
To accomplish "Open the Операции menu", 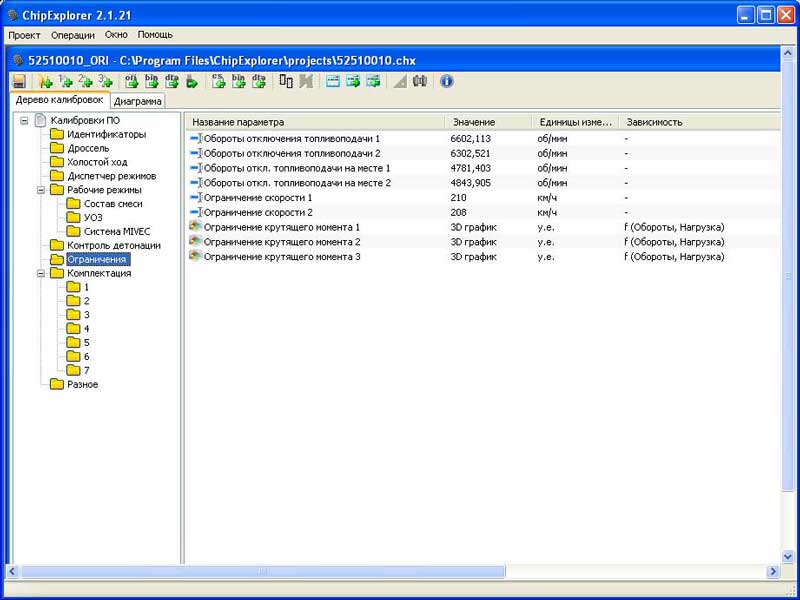I will (x=72, y=34).
